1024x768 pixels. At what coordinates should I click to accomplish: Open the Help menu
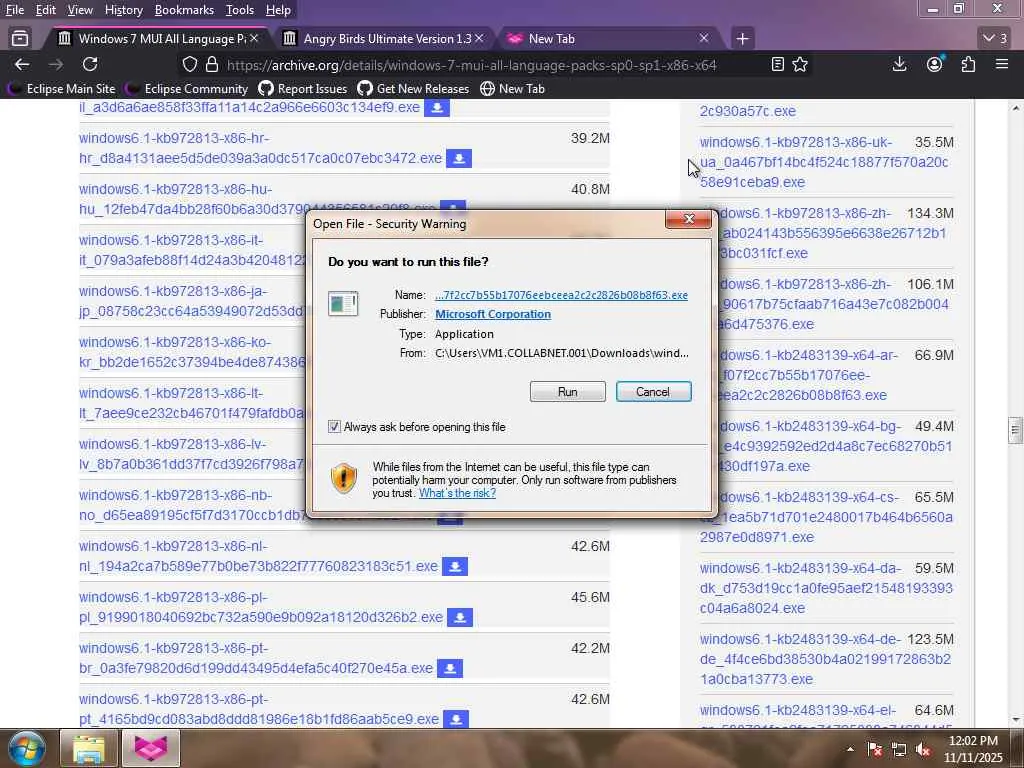click(278, 10)
